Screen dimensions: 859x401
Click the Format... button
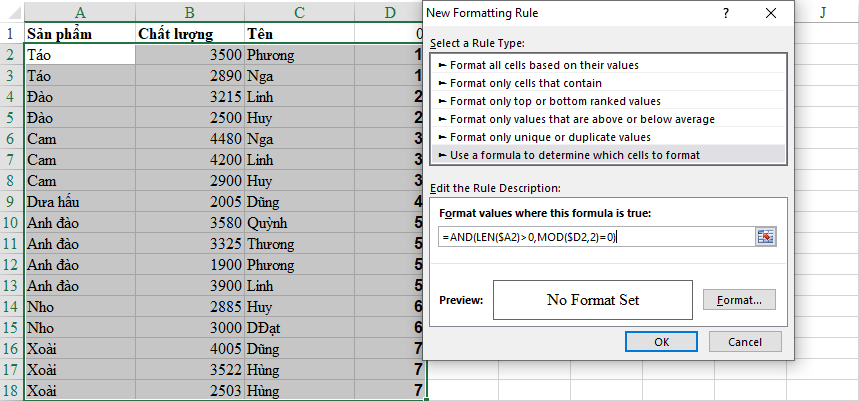pyautogui.click(x=740, y=300)
